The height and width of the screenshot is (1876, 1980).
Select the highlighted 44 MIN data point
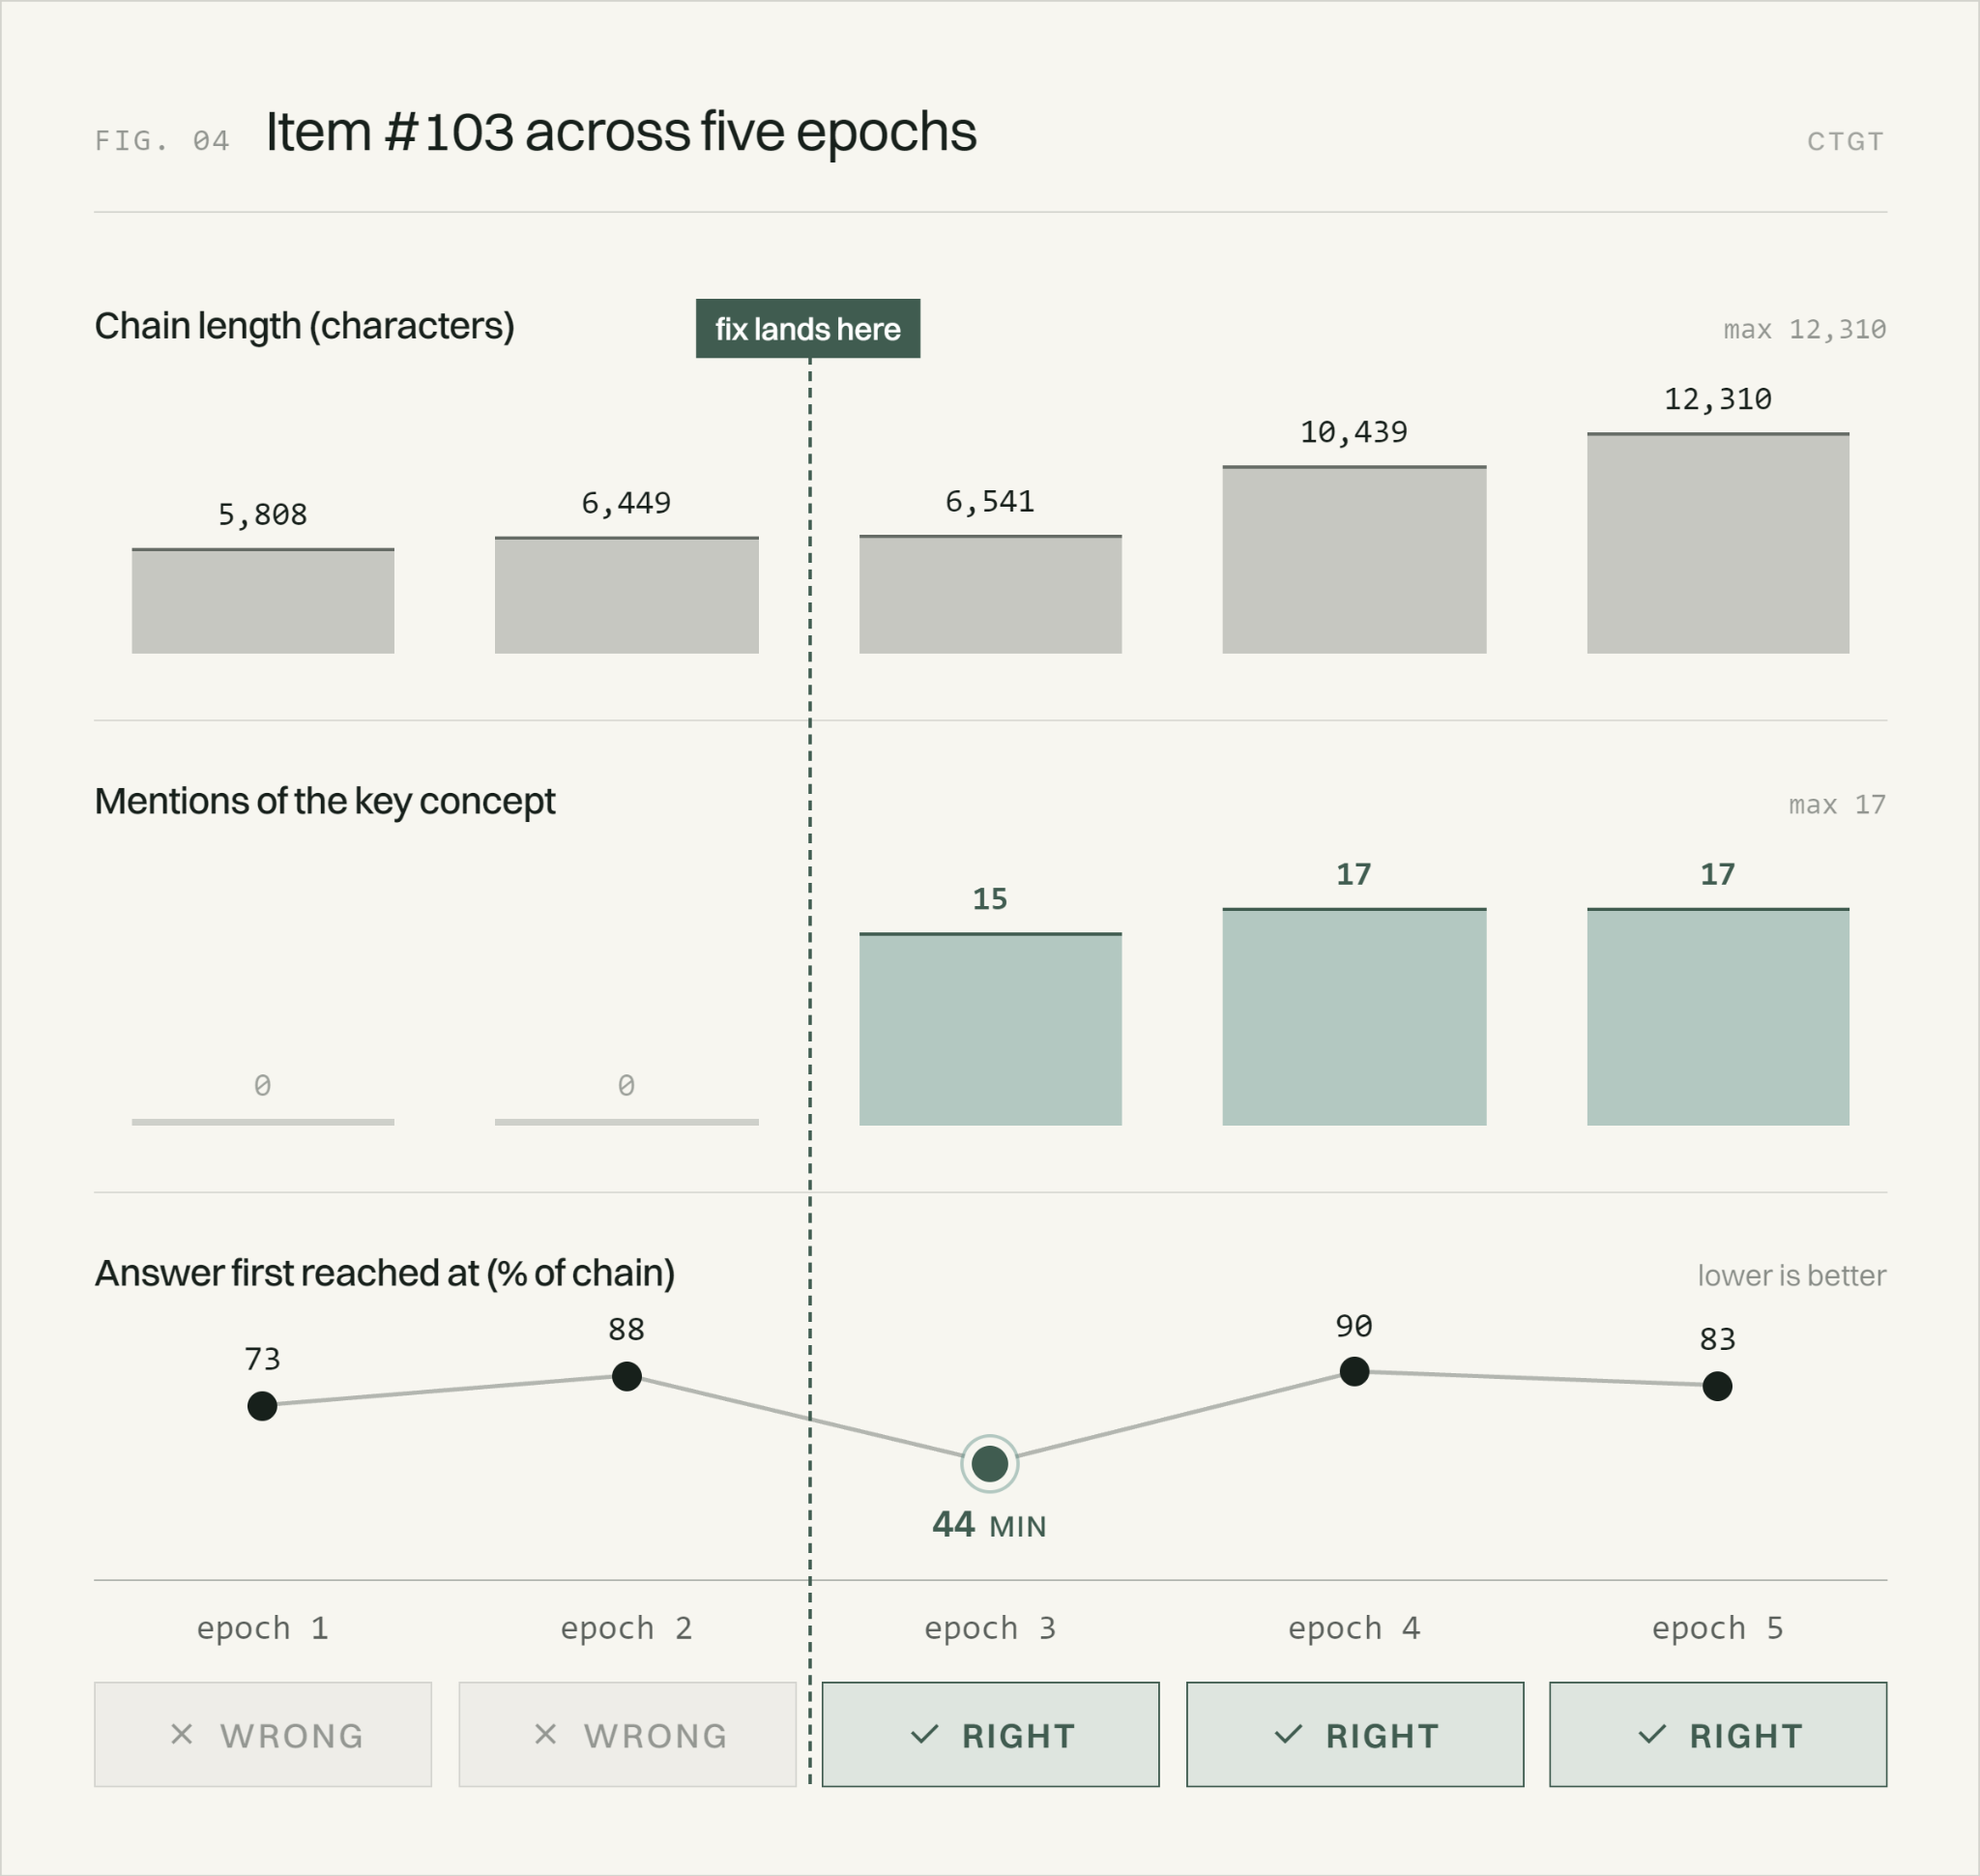click(x=990, y=1464)
